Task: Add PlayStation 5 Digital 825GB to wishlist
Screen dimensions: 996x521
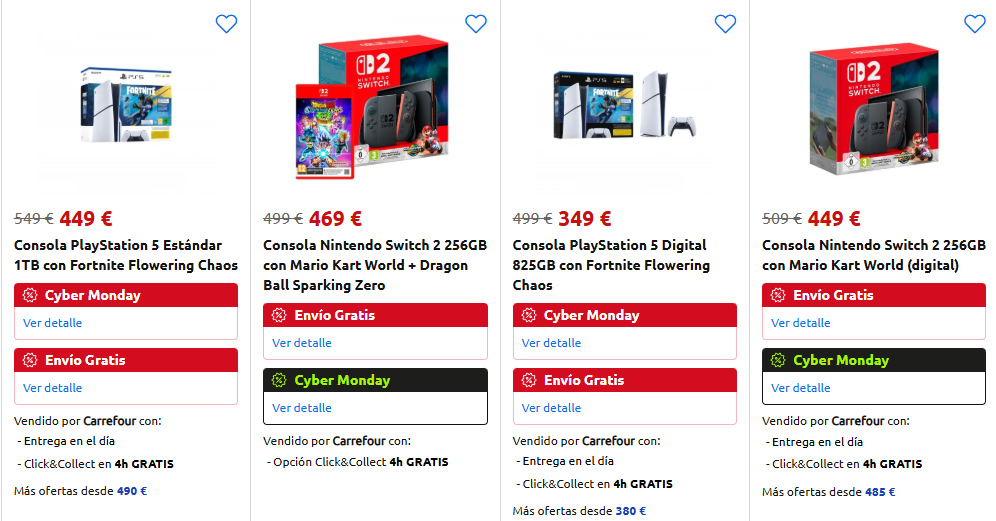Action: 725,24
